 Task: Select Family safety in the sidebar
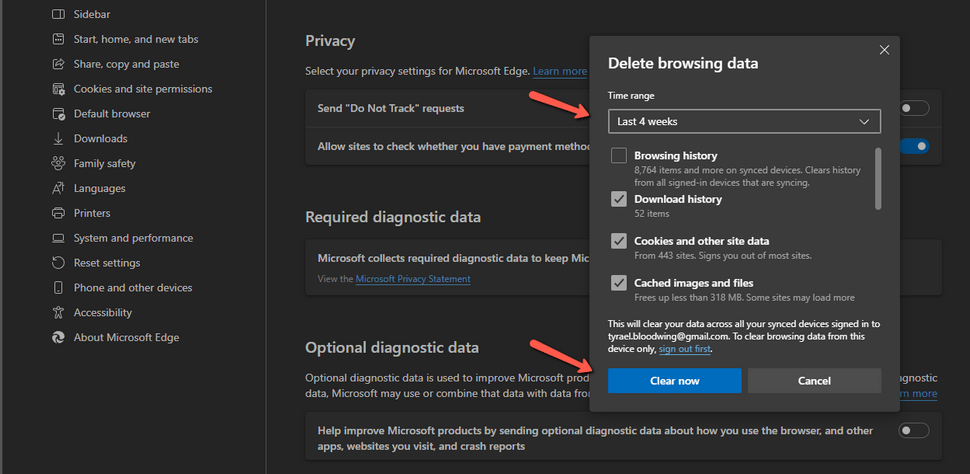pos(105,163)
